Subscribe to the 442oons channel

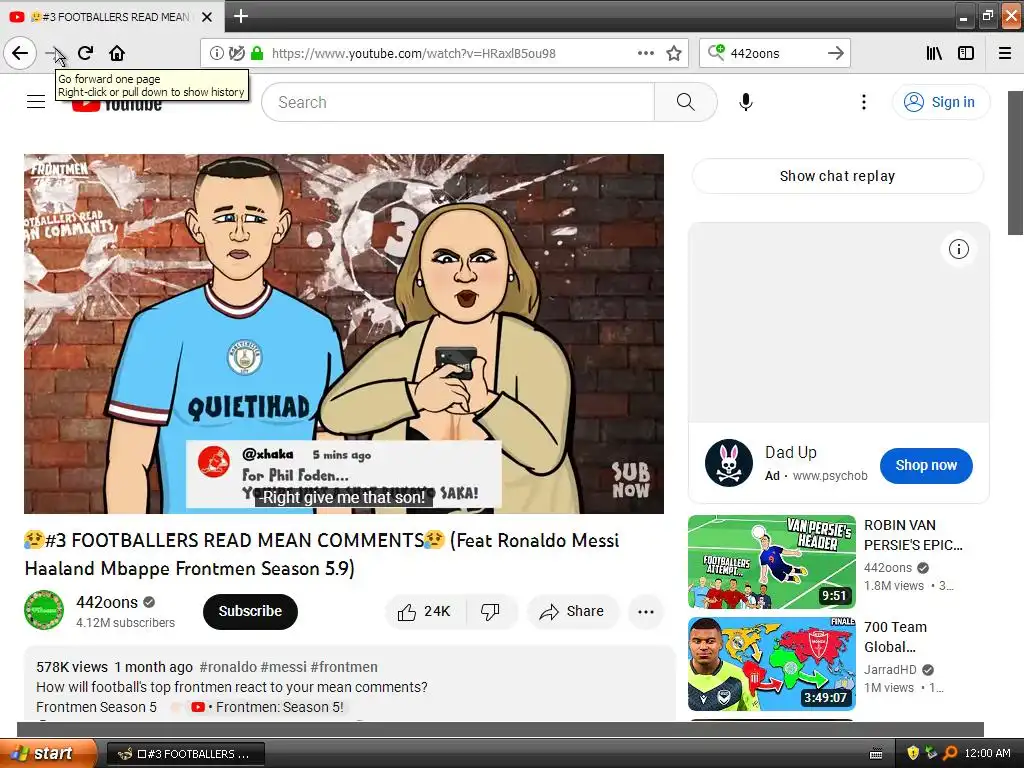(250, 611)
